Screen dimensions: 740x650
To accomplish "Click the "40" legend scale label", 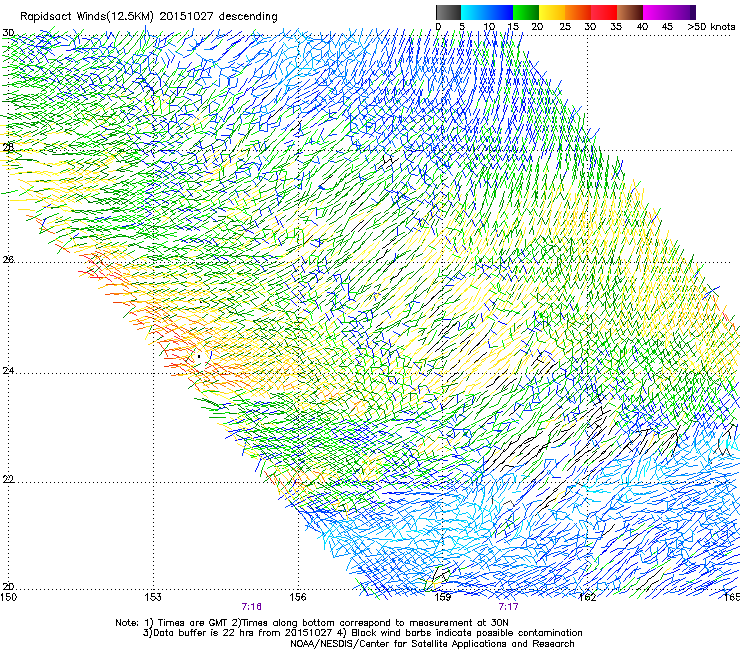I will click(642, 27).
